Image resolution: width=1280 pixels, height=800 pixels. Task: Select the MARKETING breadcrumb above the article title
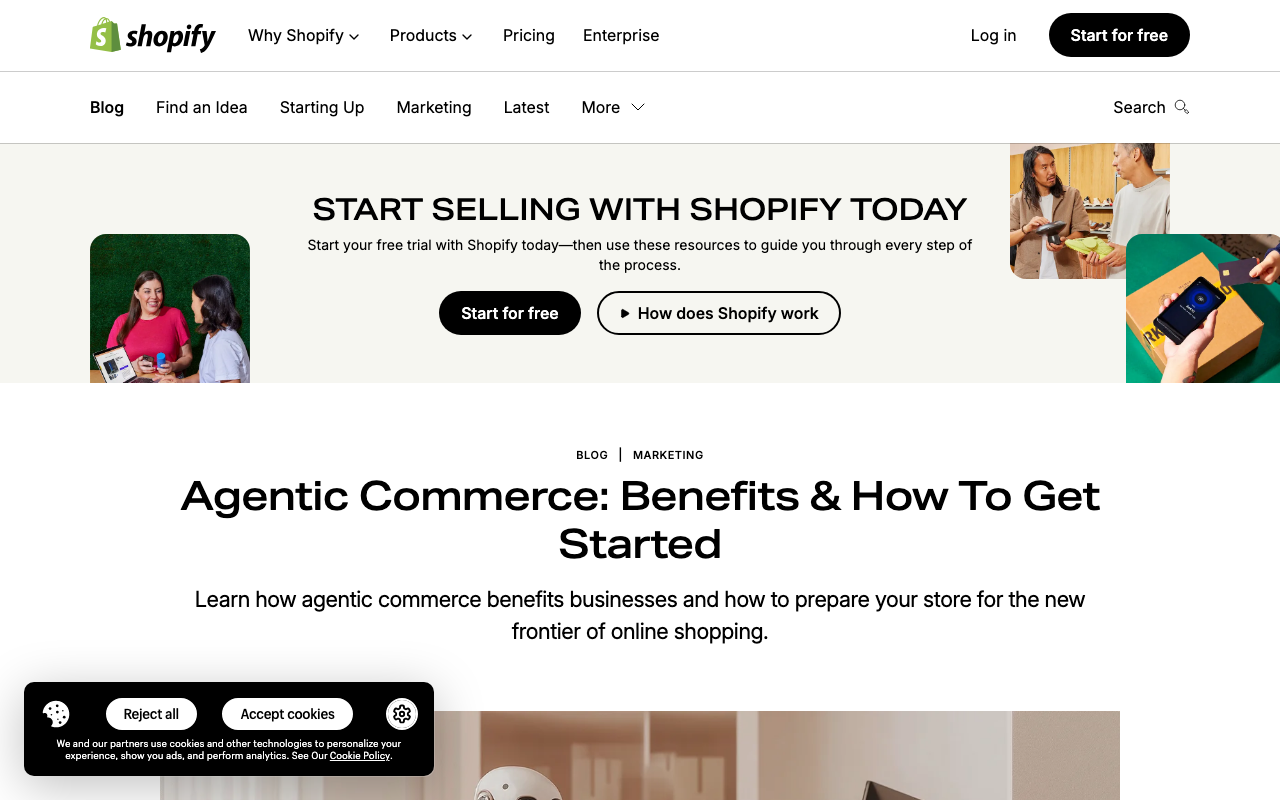(x=668, y=455)
